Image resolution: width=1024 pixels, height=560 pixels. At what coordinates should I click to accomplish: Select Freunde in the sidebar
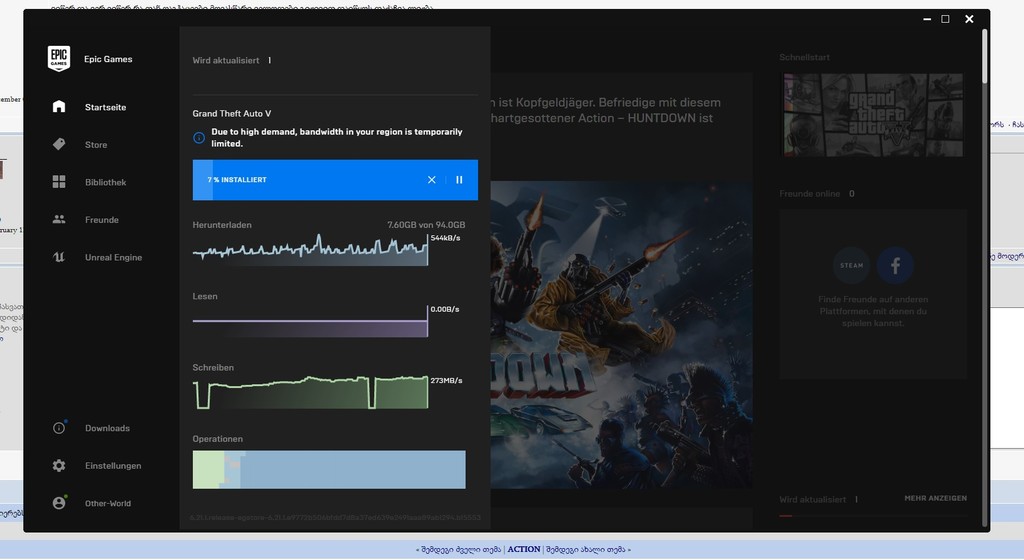click(x=102, y=220)
